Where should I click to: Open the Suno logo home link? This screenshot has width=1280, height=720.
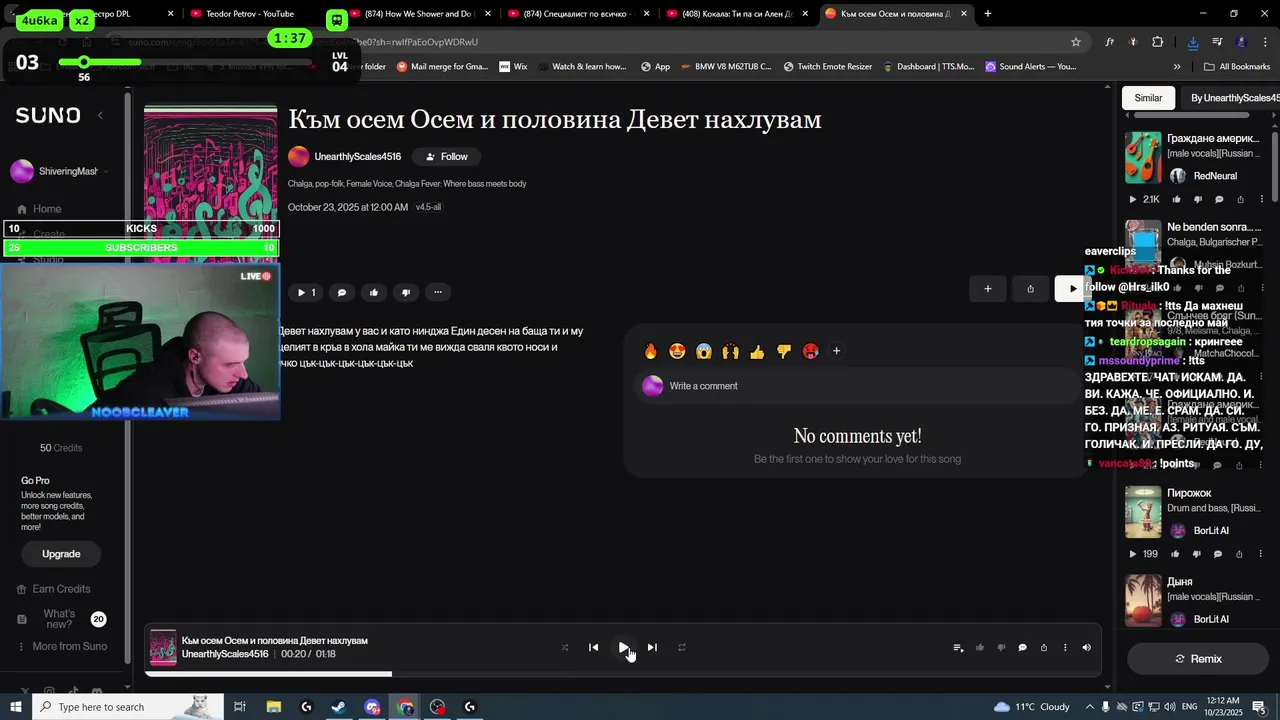[48, 116]
